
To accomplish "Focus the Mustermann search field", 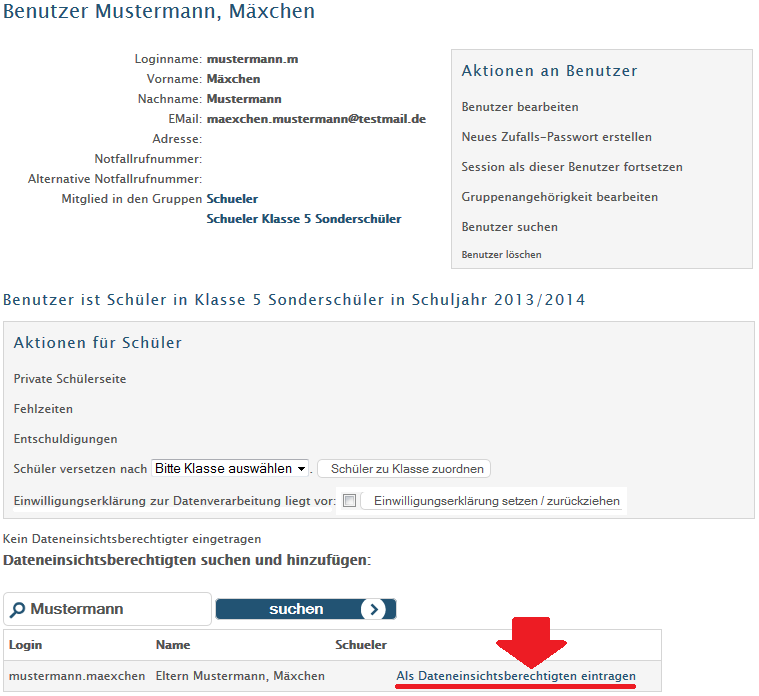I will 107,609.
